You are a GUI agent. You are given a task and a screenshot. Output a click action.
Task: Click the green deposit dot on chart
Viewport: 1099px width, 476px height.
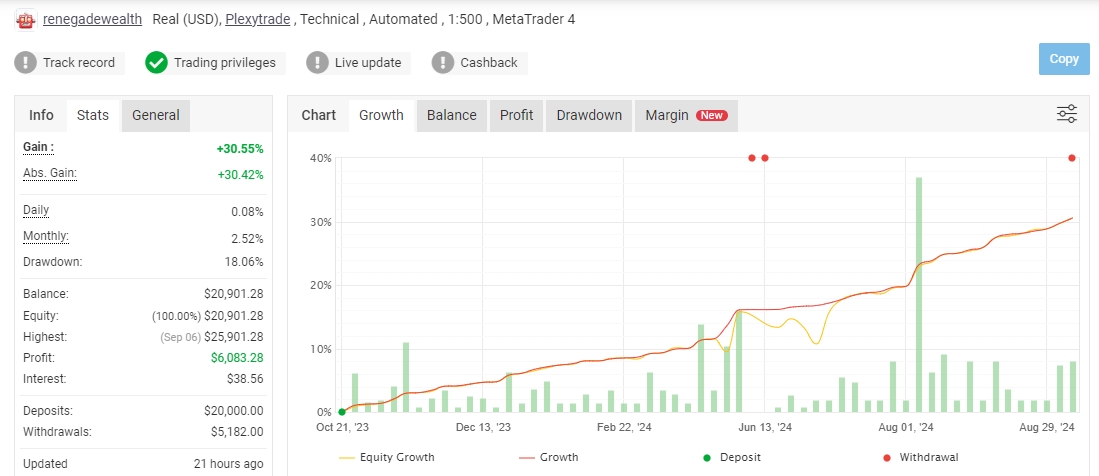coord(341,412)
